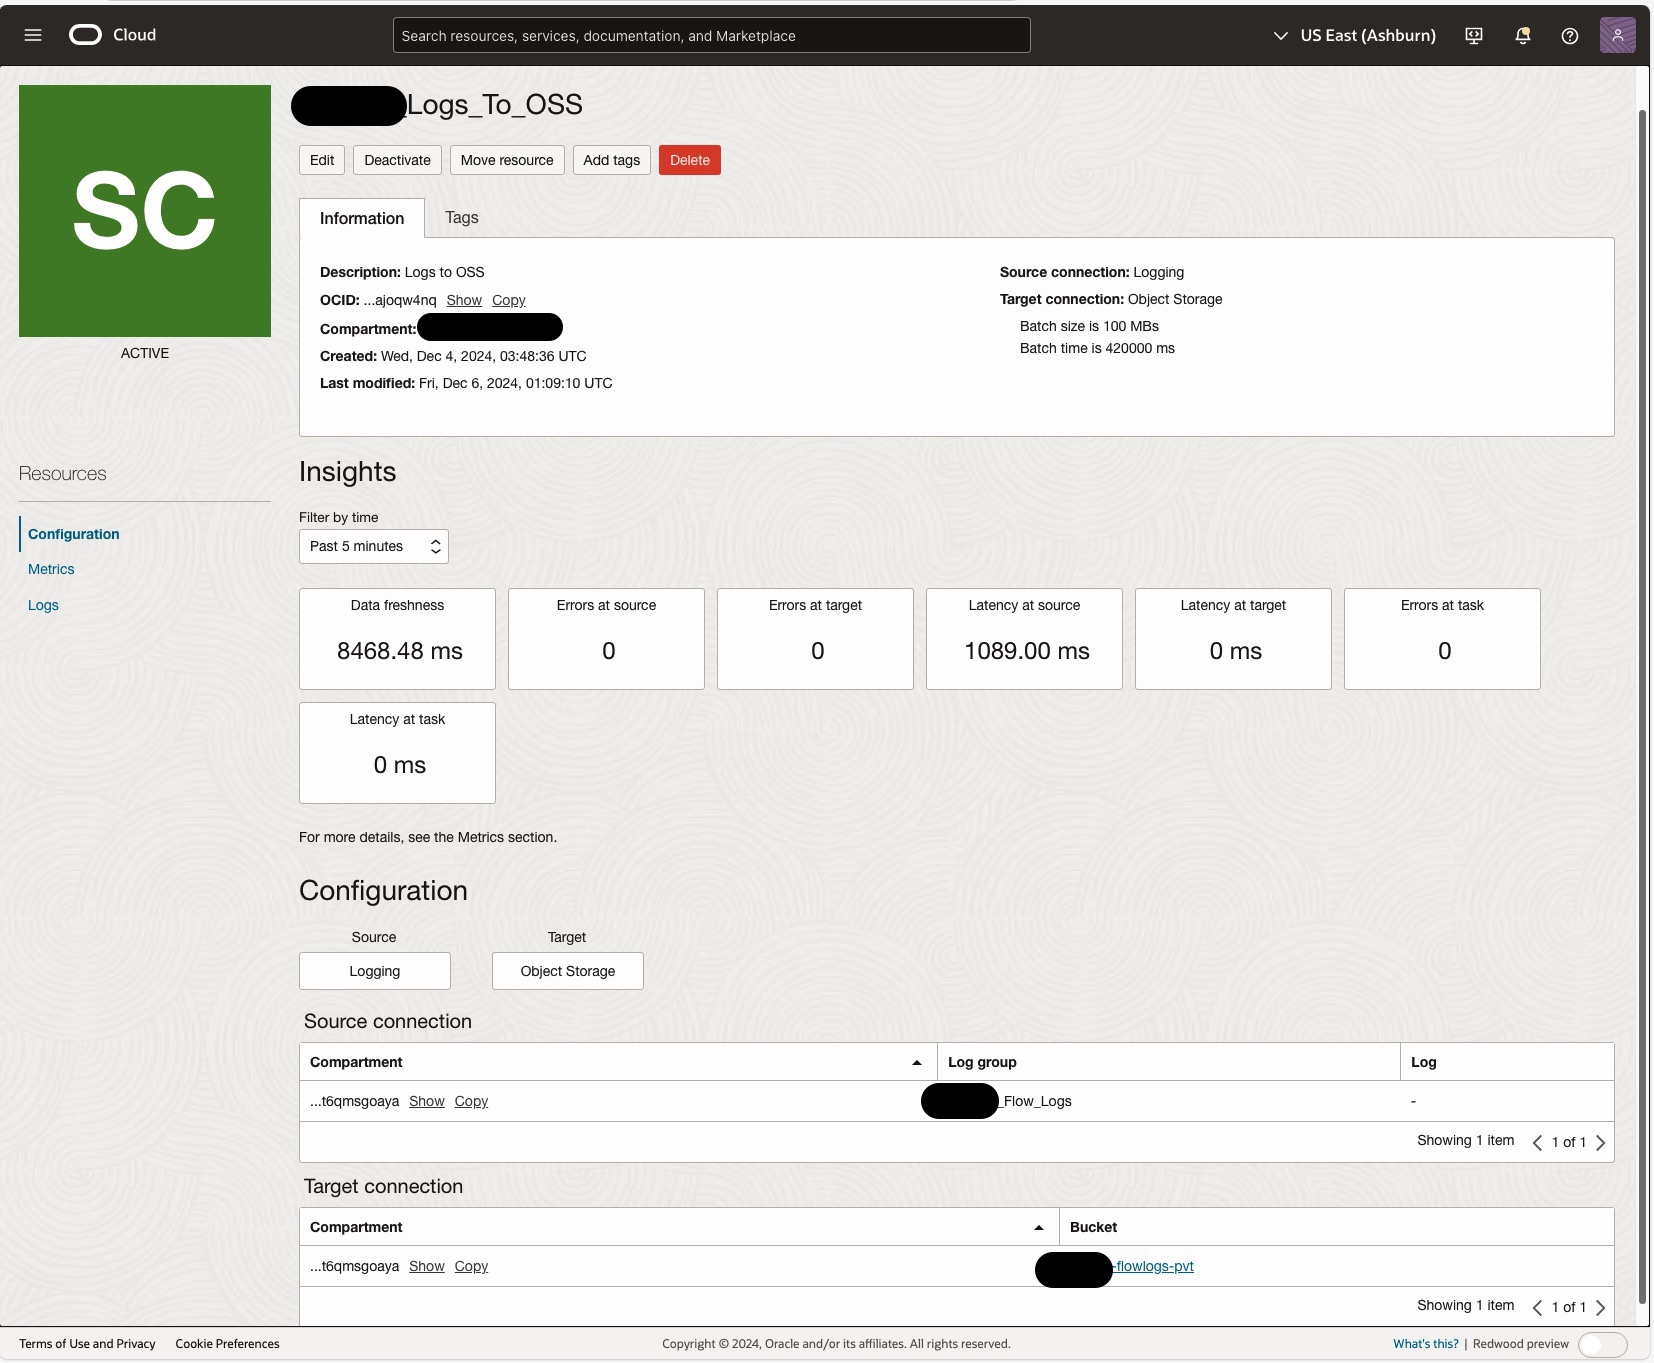This screenshot has width=1654, height=1363.
Task: Click the Errors at target card
Action: pos(815,639)
